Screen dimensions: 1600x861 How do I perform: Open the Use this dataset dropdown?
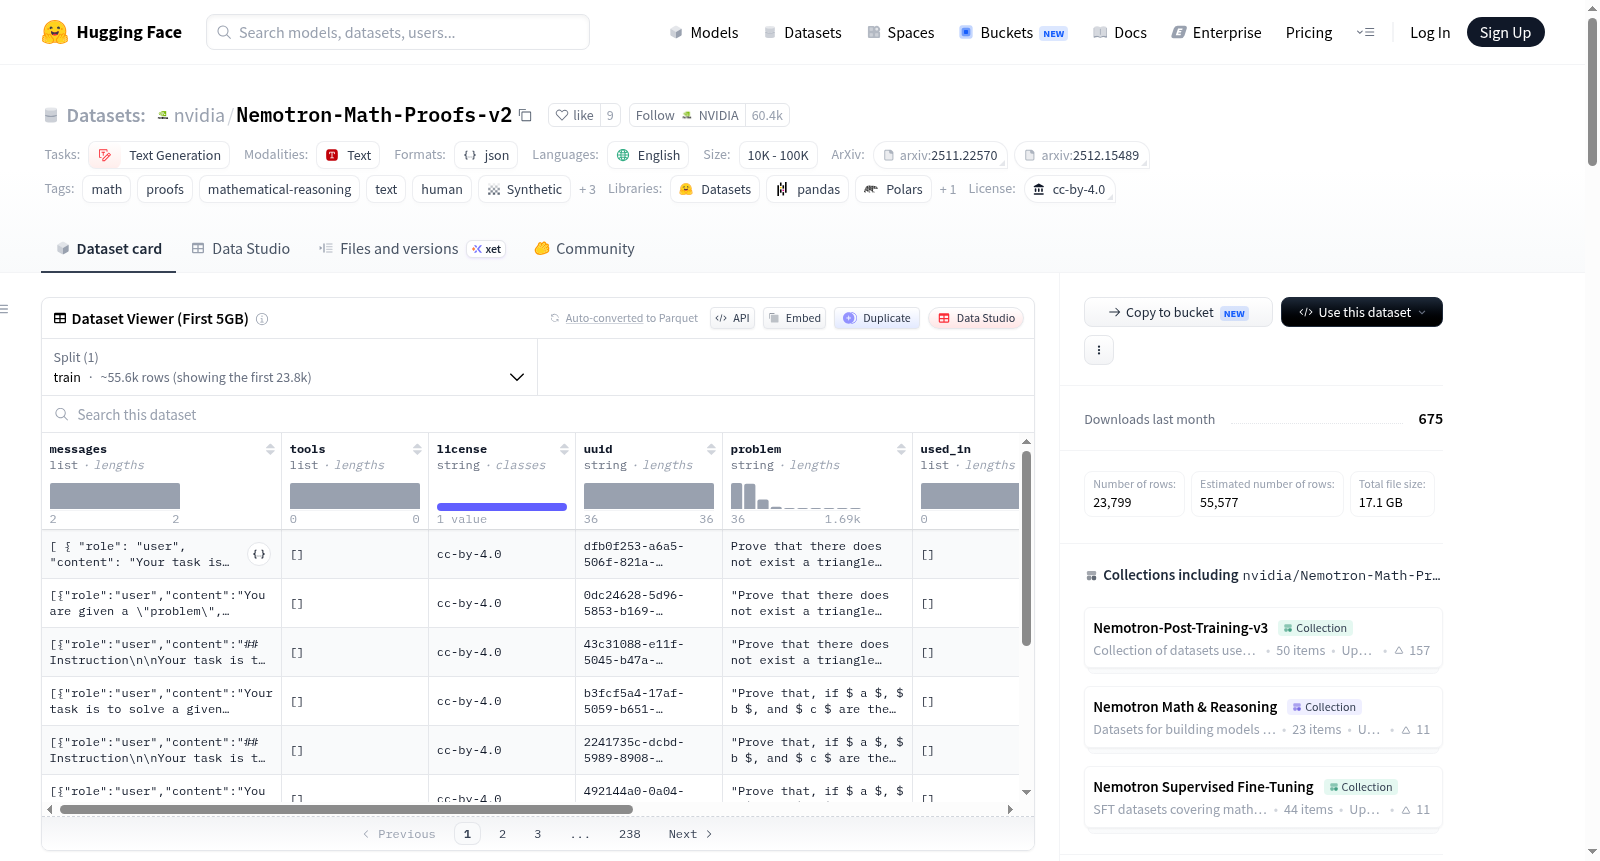tap(1362, 312)
